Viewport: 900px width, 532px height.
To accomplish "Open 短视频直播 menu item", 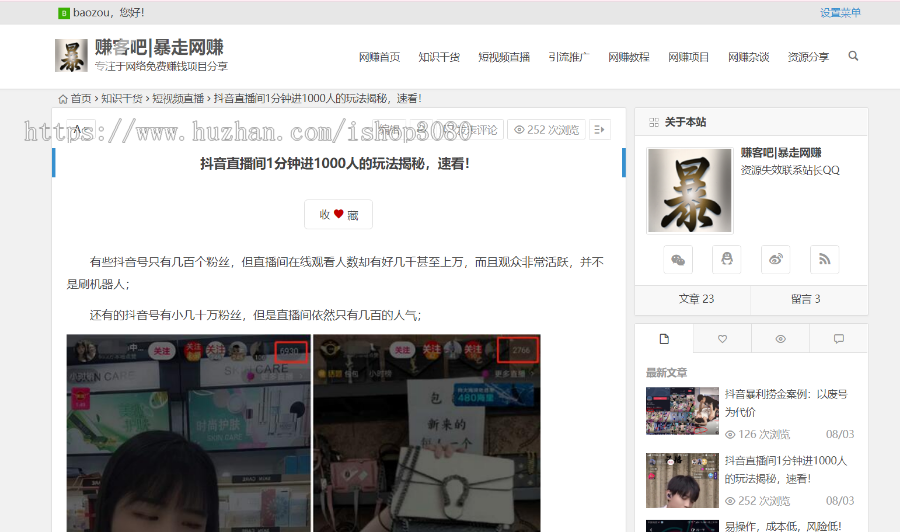I will tap(504, 57).
